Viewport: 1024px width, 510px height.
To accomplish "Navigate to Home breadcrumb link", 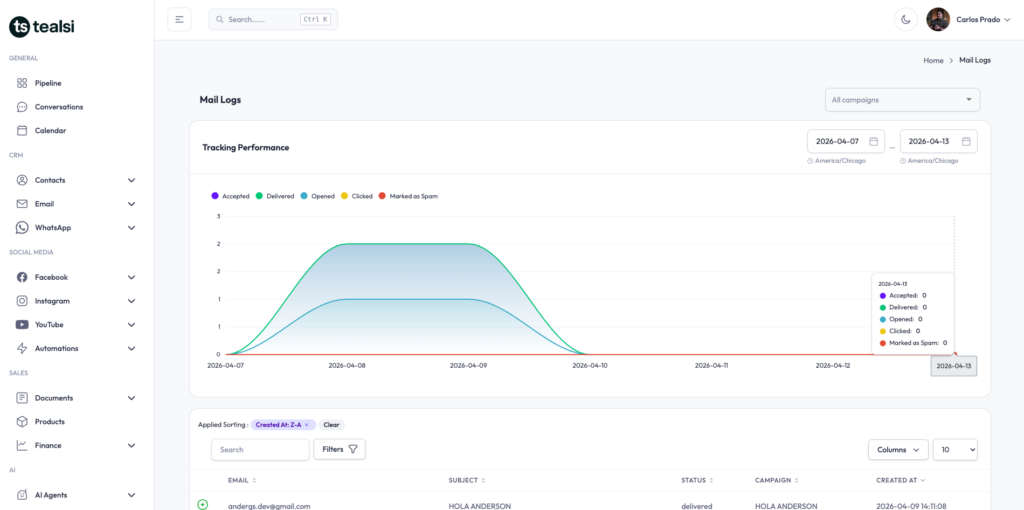I will [x=933, y=61].
